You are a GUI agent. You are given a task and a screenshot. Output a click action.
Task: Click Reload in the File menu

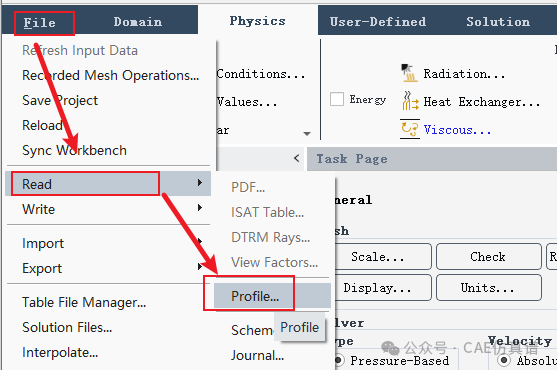[42, 125]
